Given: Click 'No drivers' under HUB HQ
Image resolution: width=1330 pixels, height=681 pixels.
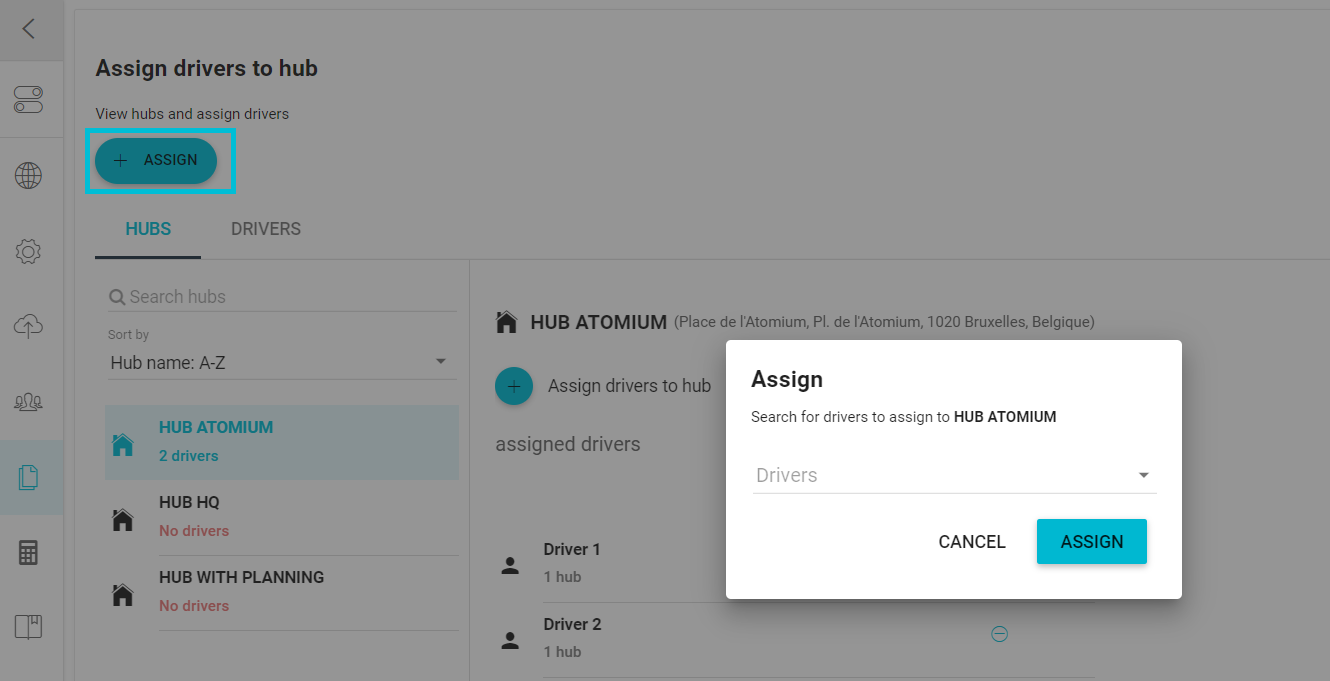Looking at the screenshot, I should [x=194, y=531].
